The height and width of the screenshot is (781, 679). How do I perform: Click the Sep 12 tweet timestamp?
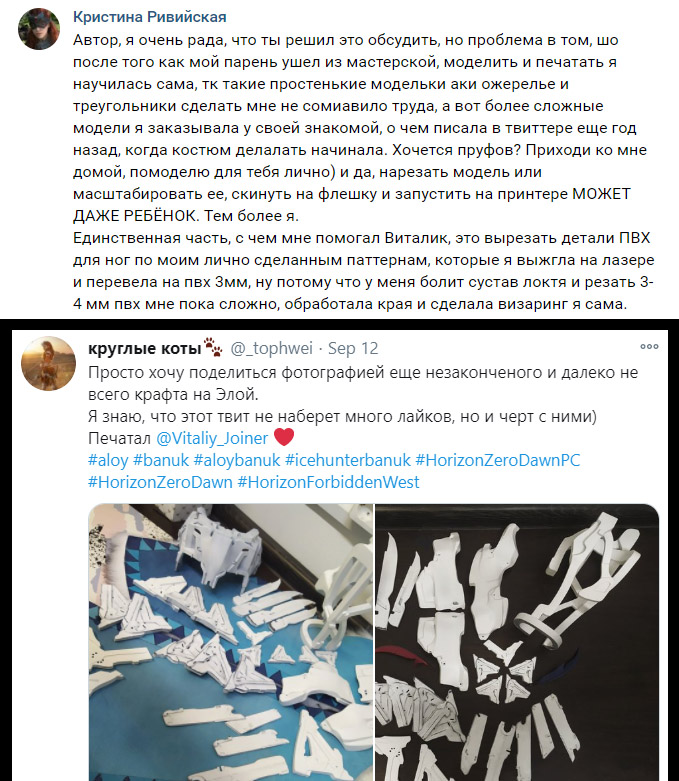click(x=353, y=348)
